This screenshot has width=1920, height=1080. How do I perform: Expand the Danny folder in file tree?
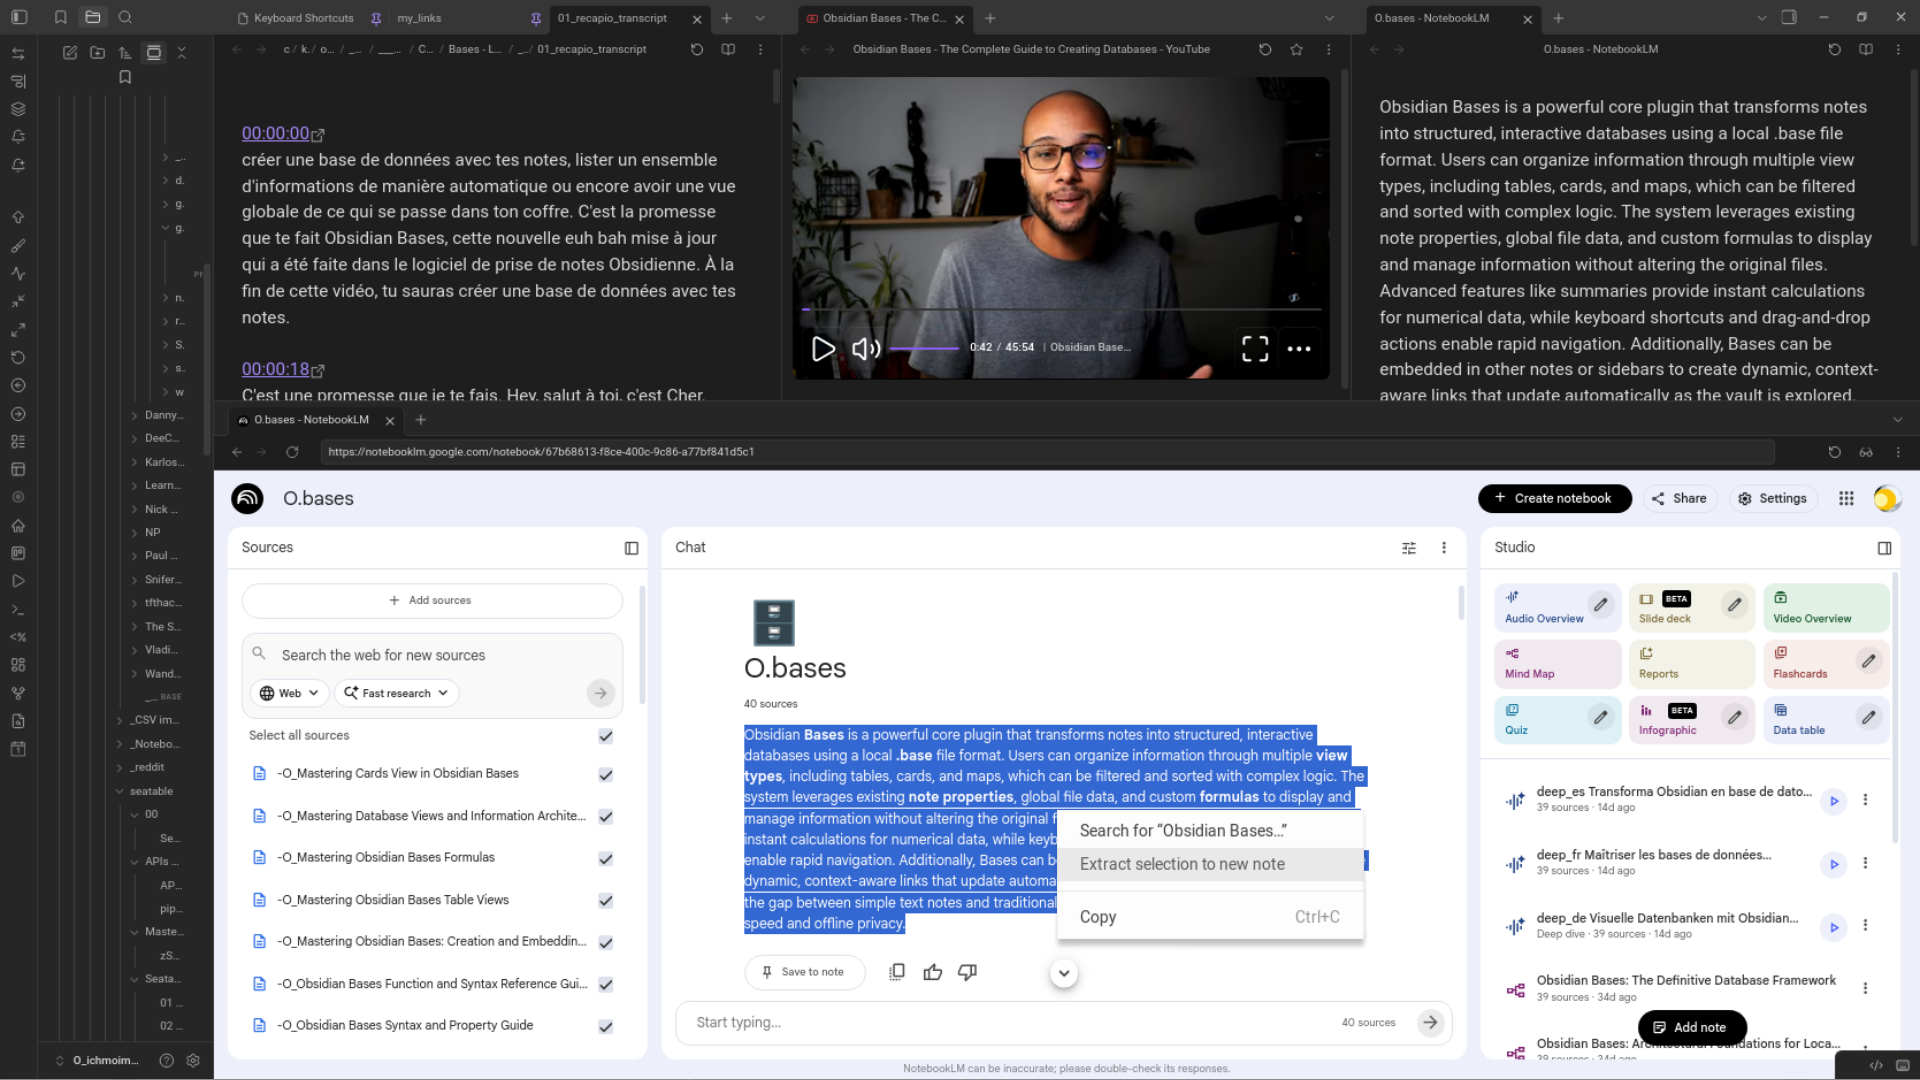(x=134, y=415)
